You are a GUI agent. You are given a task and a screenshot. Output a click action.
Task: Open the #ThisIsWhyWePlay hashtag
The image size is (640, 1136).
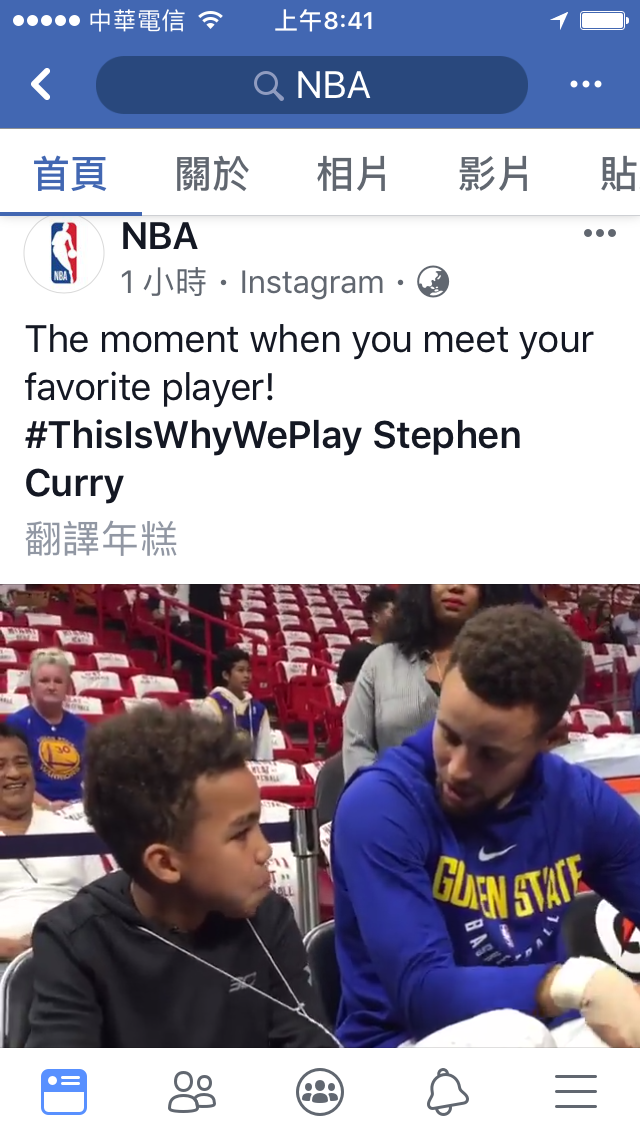(193, 436)
